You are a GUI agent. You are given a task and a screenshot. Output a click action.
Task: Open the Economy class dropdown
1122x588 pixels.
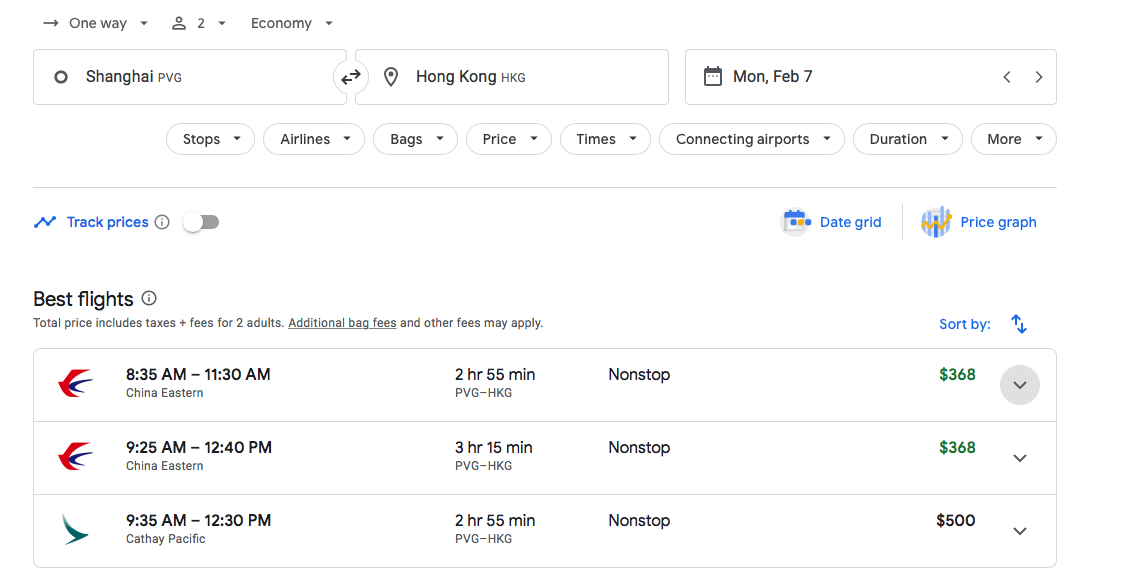point(292,23)
